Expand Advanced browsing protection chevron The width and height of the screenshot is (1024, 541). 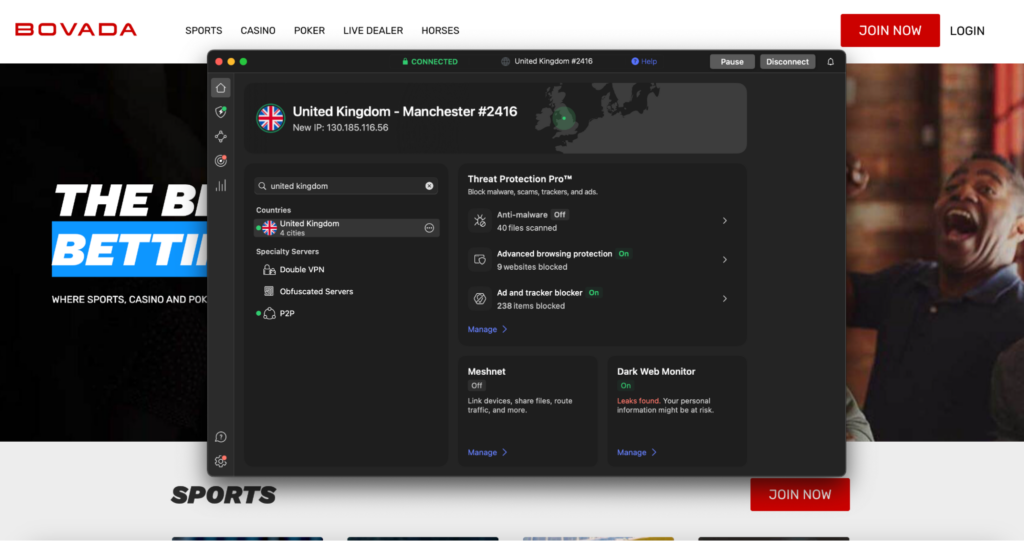725,259
